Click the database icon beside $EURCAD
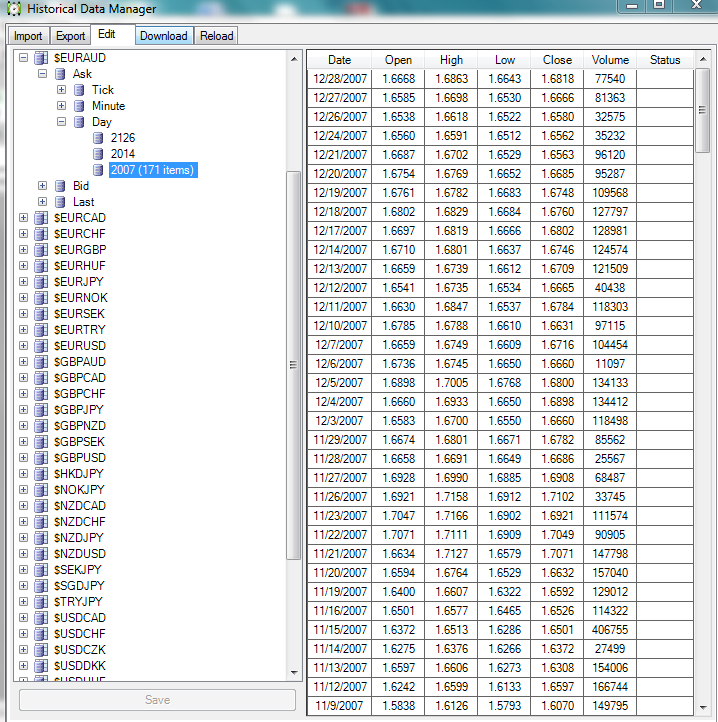The width and height of the screenshot is (718, 722). (x=41, y=218)
